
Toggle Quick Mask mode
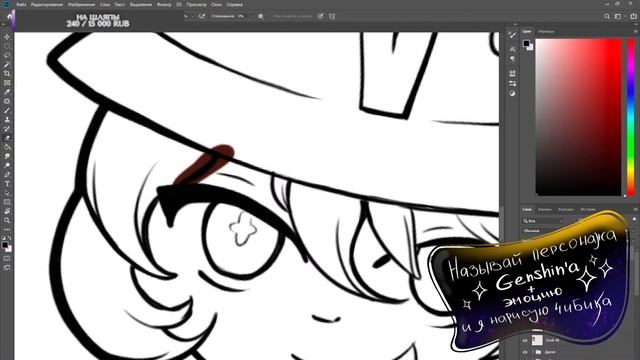click(7, 258)
